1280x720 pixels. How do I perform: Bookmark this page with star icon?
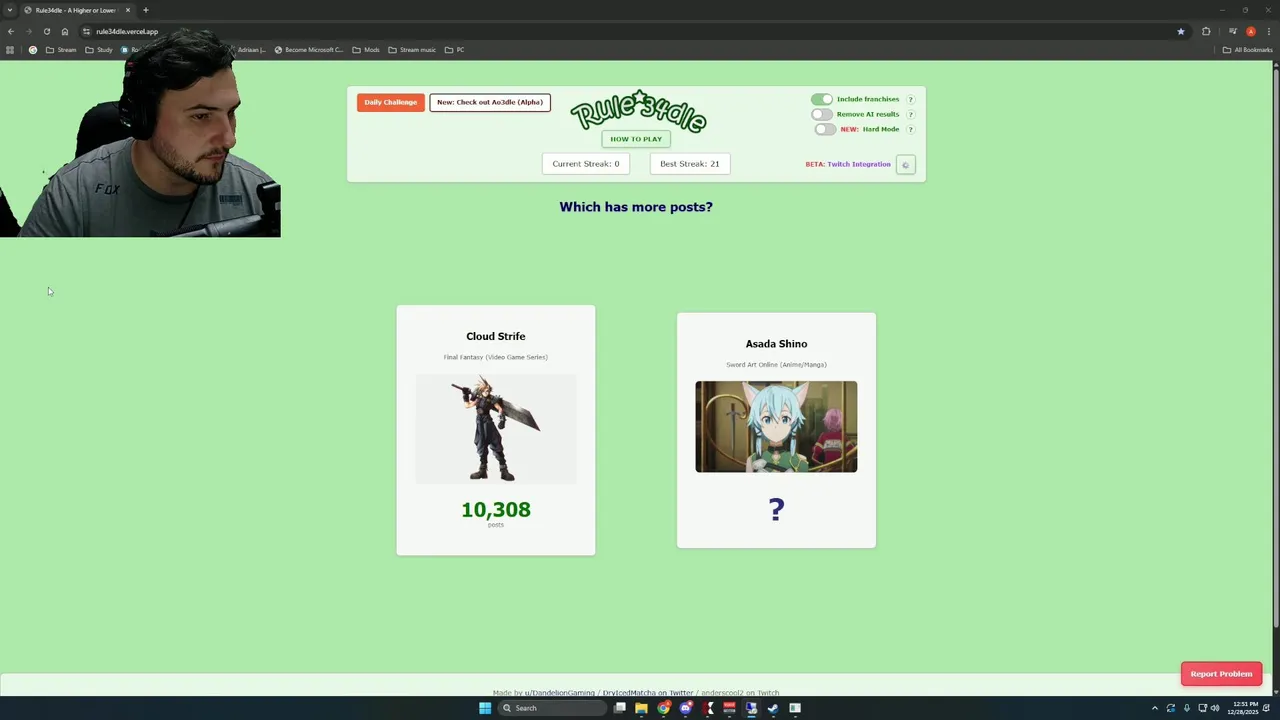(1181, 31)
